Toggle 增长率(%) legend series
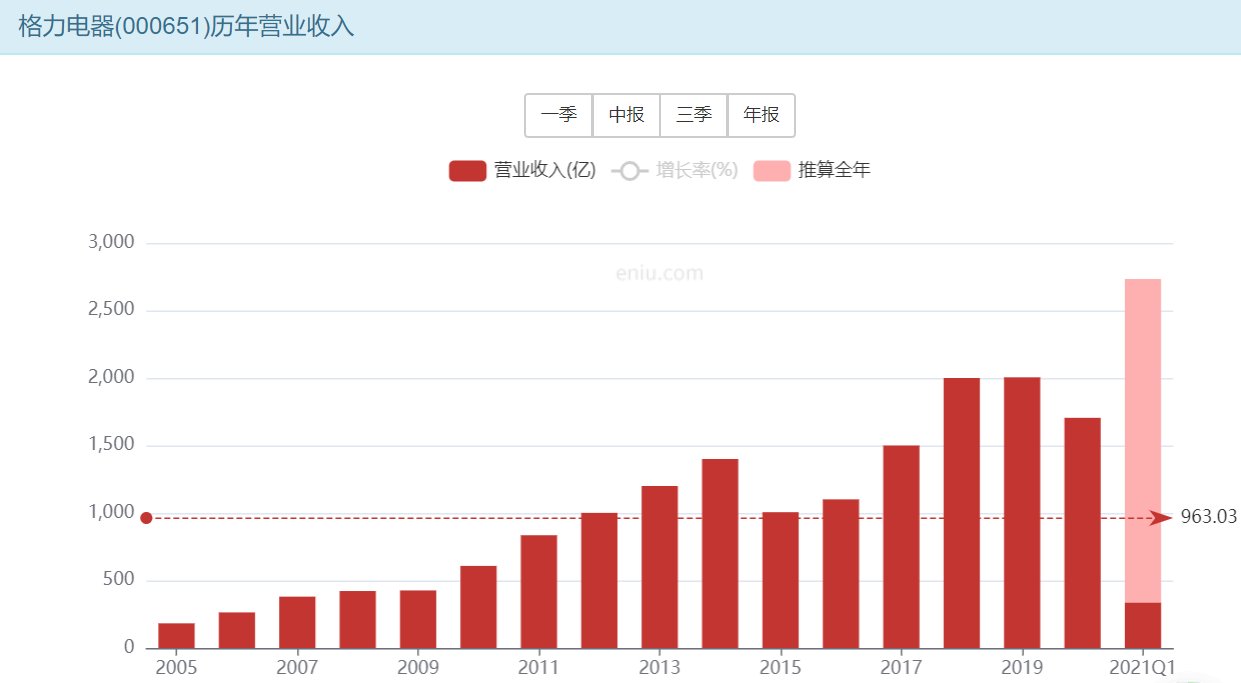This screenshot has height=683, width=1241. [674, 170]
